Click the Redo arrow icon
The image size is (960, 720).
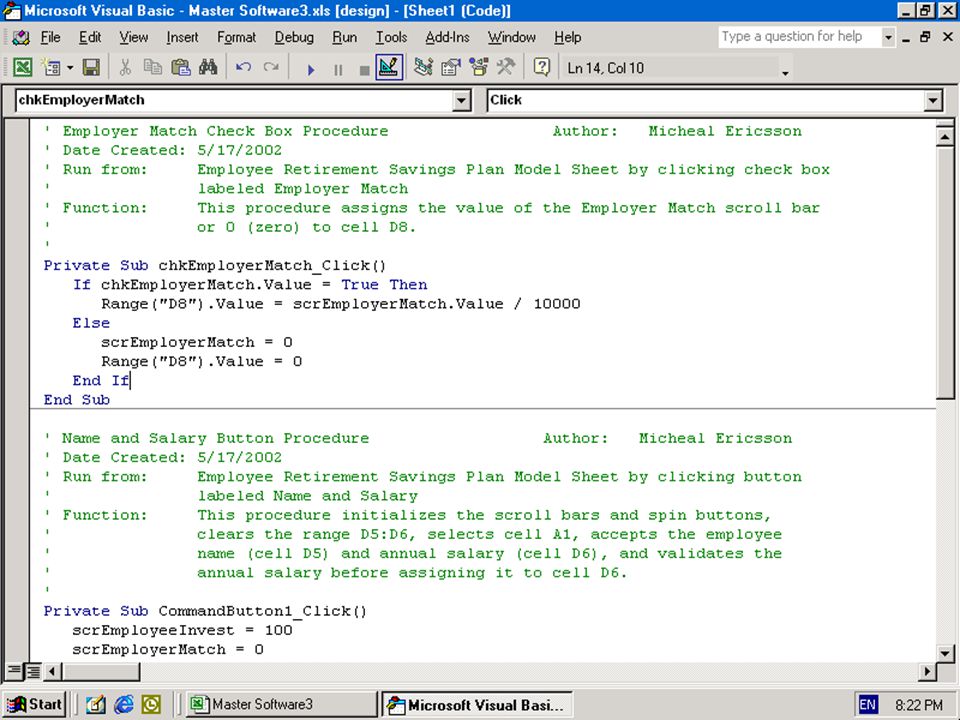coord(271,67)
